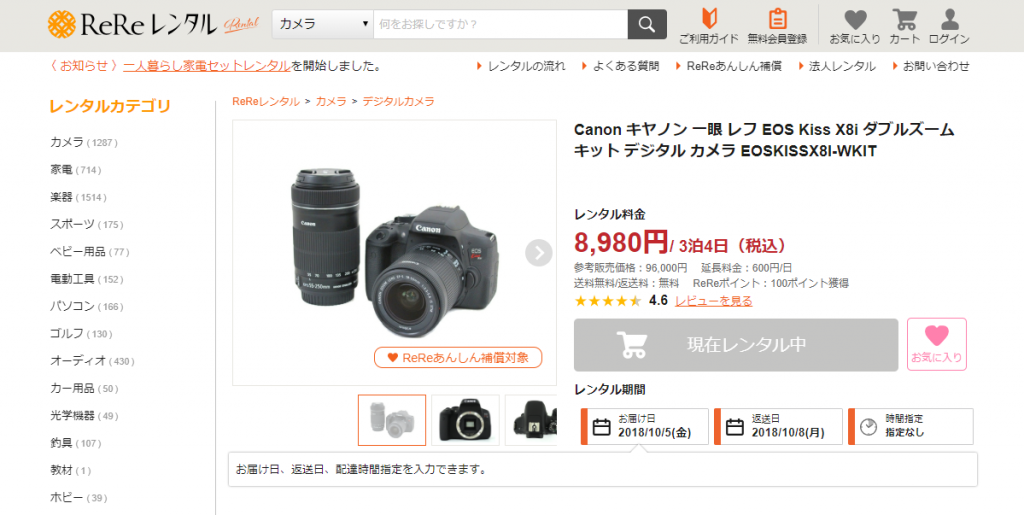Open 返送日 date picker
The width and height of the screenshot is (1024, 515).
point(778,426)
